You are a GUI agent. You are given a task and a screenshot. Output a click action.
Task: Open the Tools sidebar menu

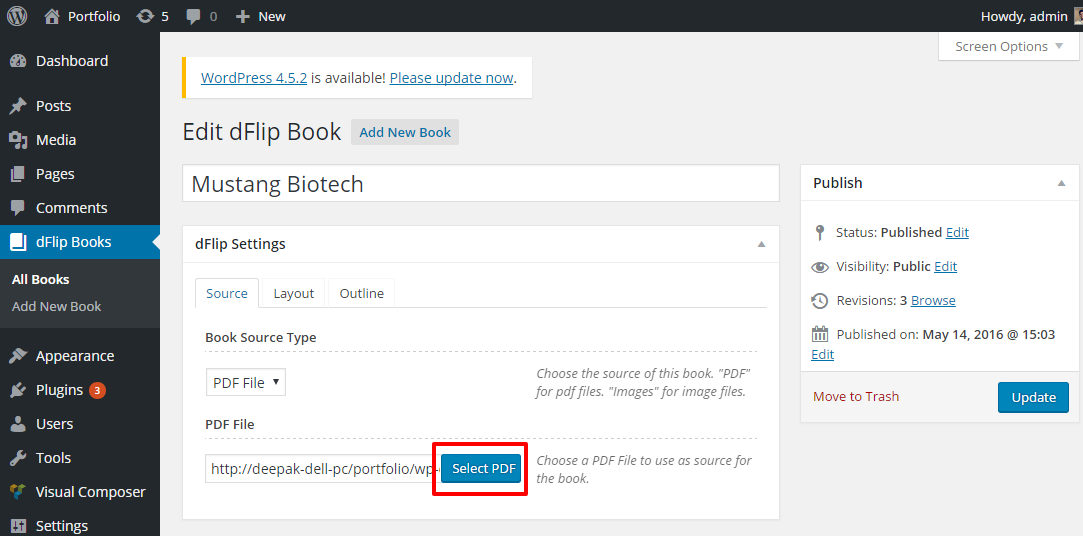click(53, 458)
